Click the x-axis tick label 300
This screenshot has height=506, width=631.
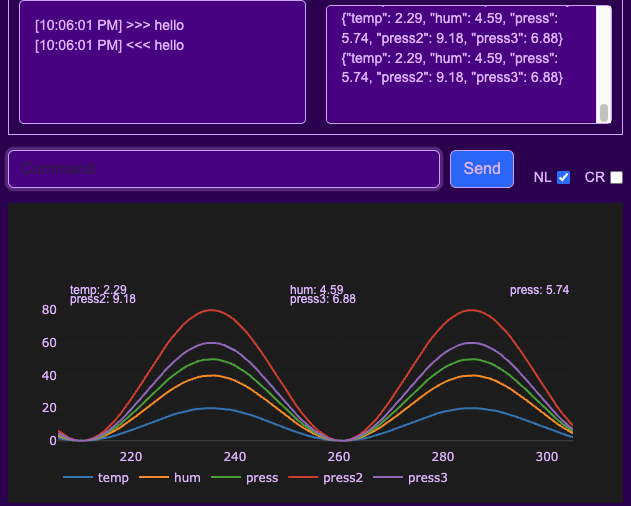546,456
